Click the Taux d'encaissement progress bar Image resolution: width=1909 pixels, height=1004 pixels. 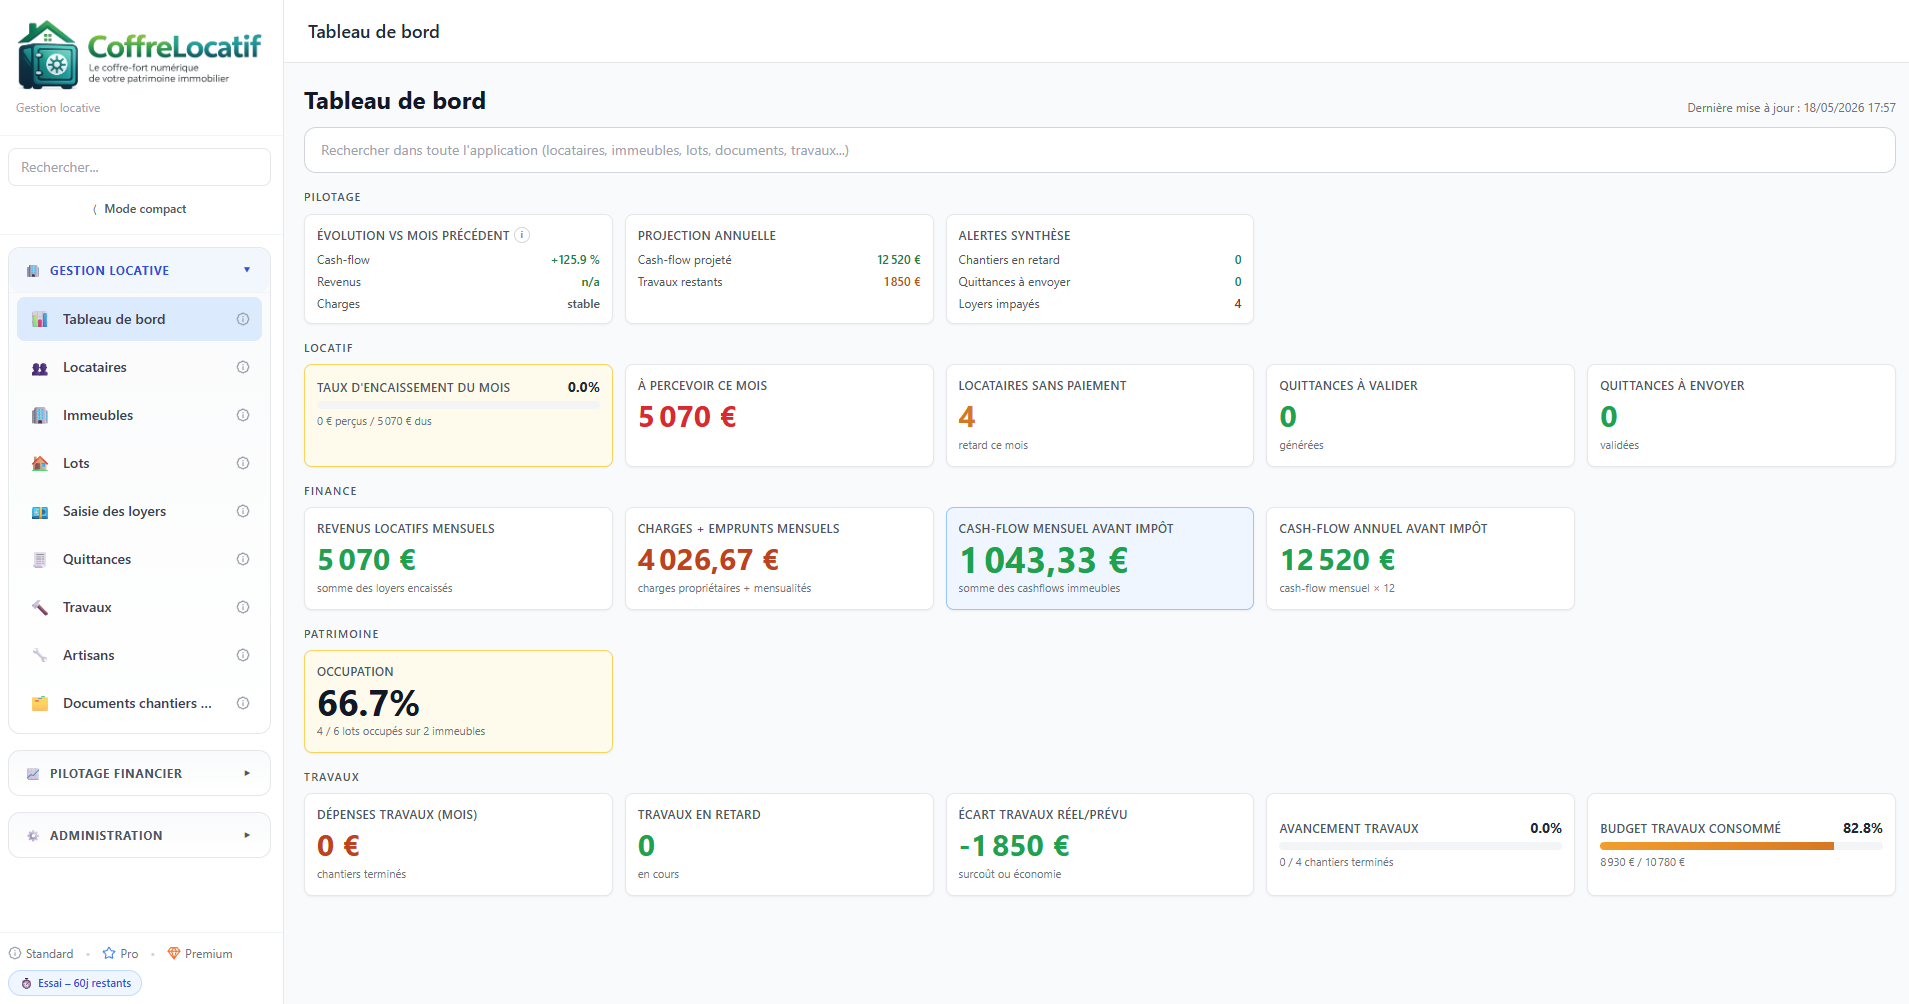coord(458,405)
